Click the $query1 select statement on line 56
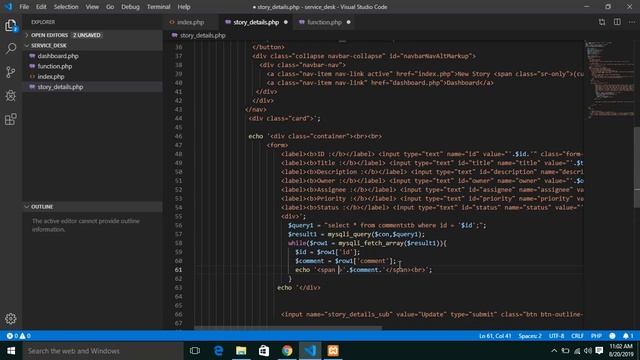The image size is (640, 360). [387, 225]
